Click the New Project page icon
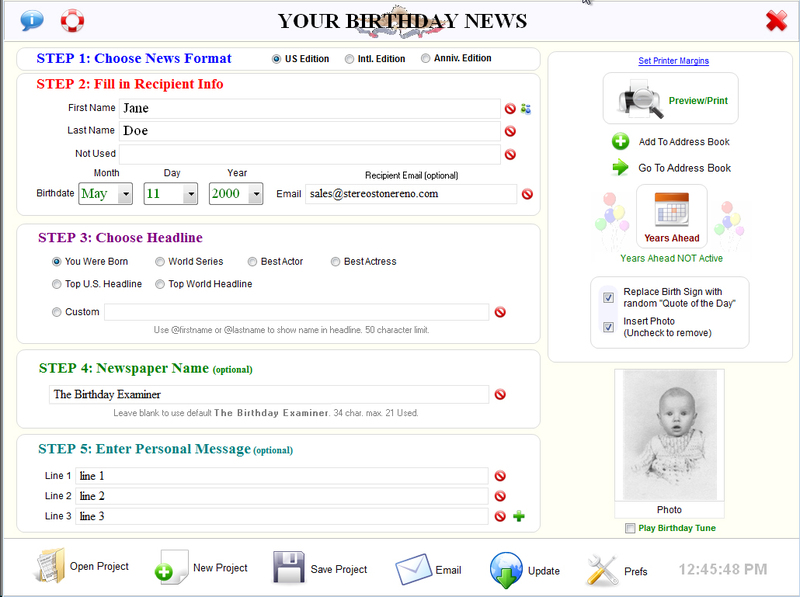The image size is (800, 597). 171,567
